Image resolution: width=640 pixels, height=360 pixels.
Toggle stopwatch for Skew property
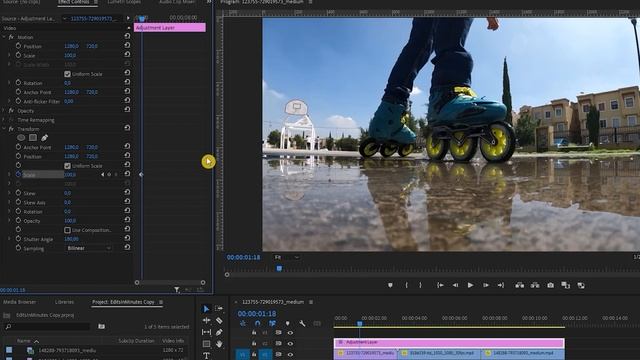pos(18,193)
